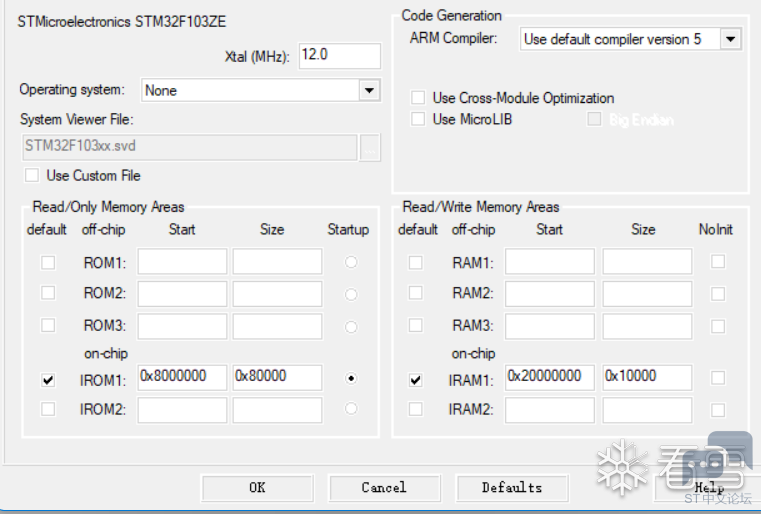Enable NoInit for RAM2

click(x=718, y=294)
